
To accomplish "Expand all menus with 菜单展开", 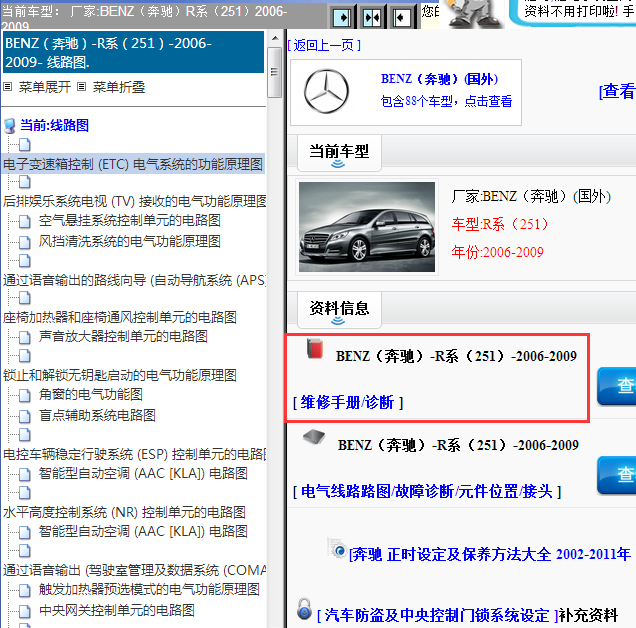I will [45, 87].
